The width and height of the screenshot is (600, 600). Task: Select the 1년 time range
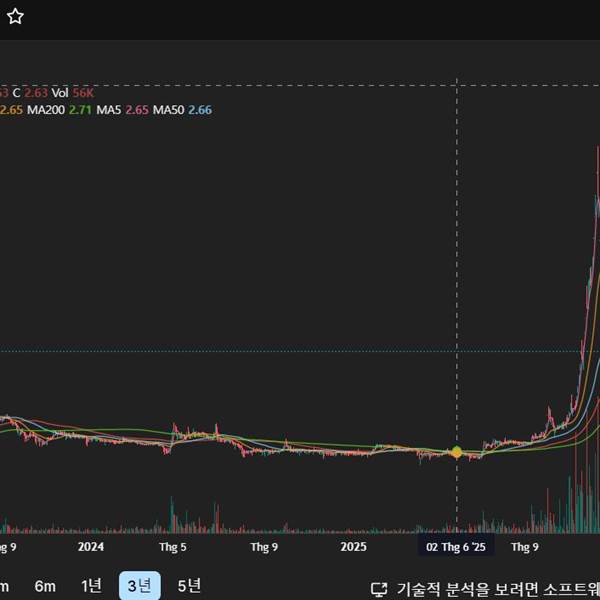[x=91, y=585]
